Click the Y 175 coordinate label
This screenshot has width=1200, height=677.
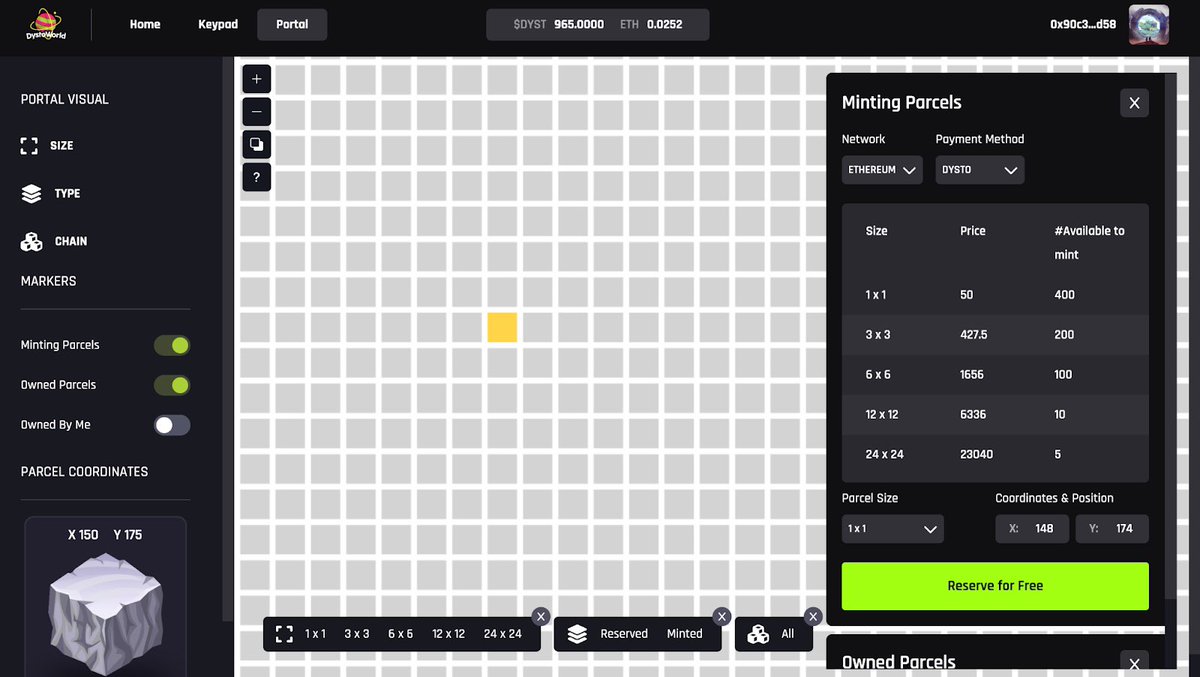coord(128,535)
